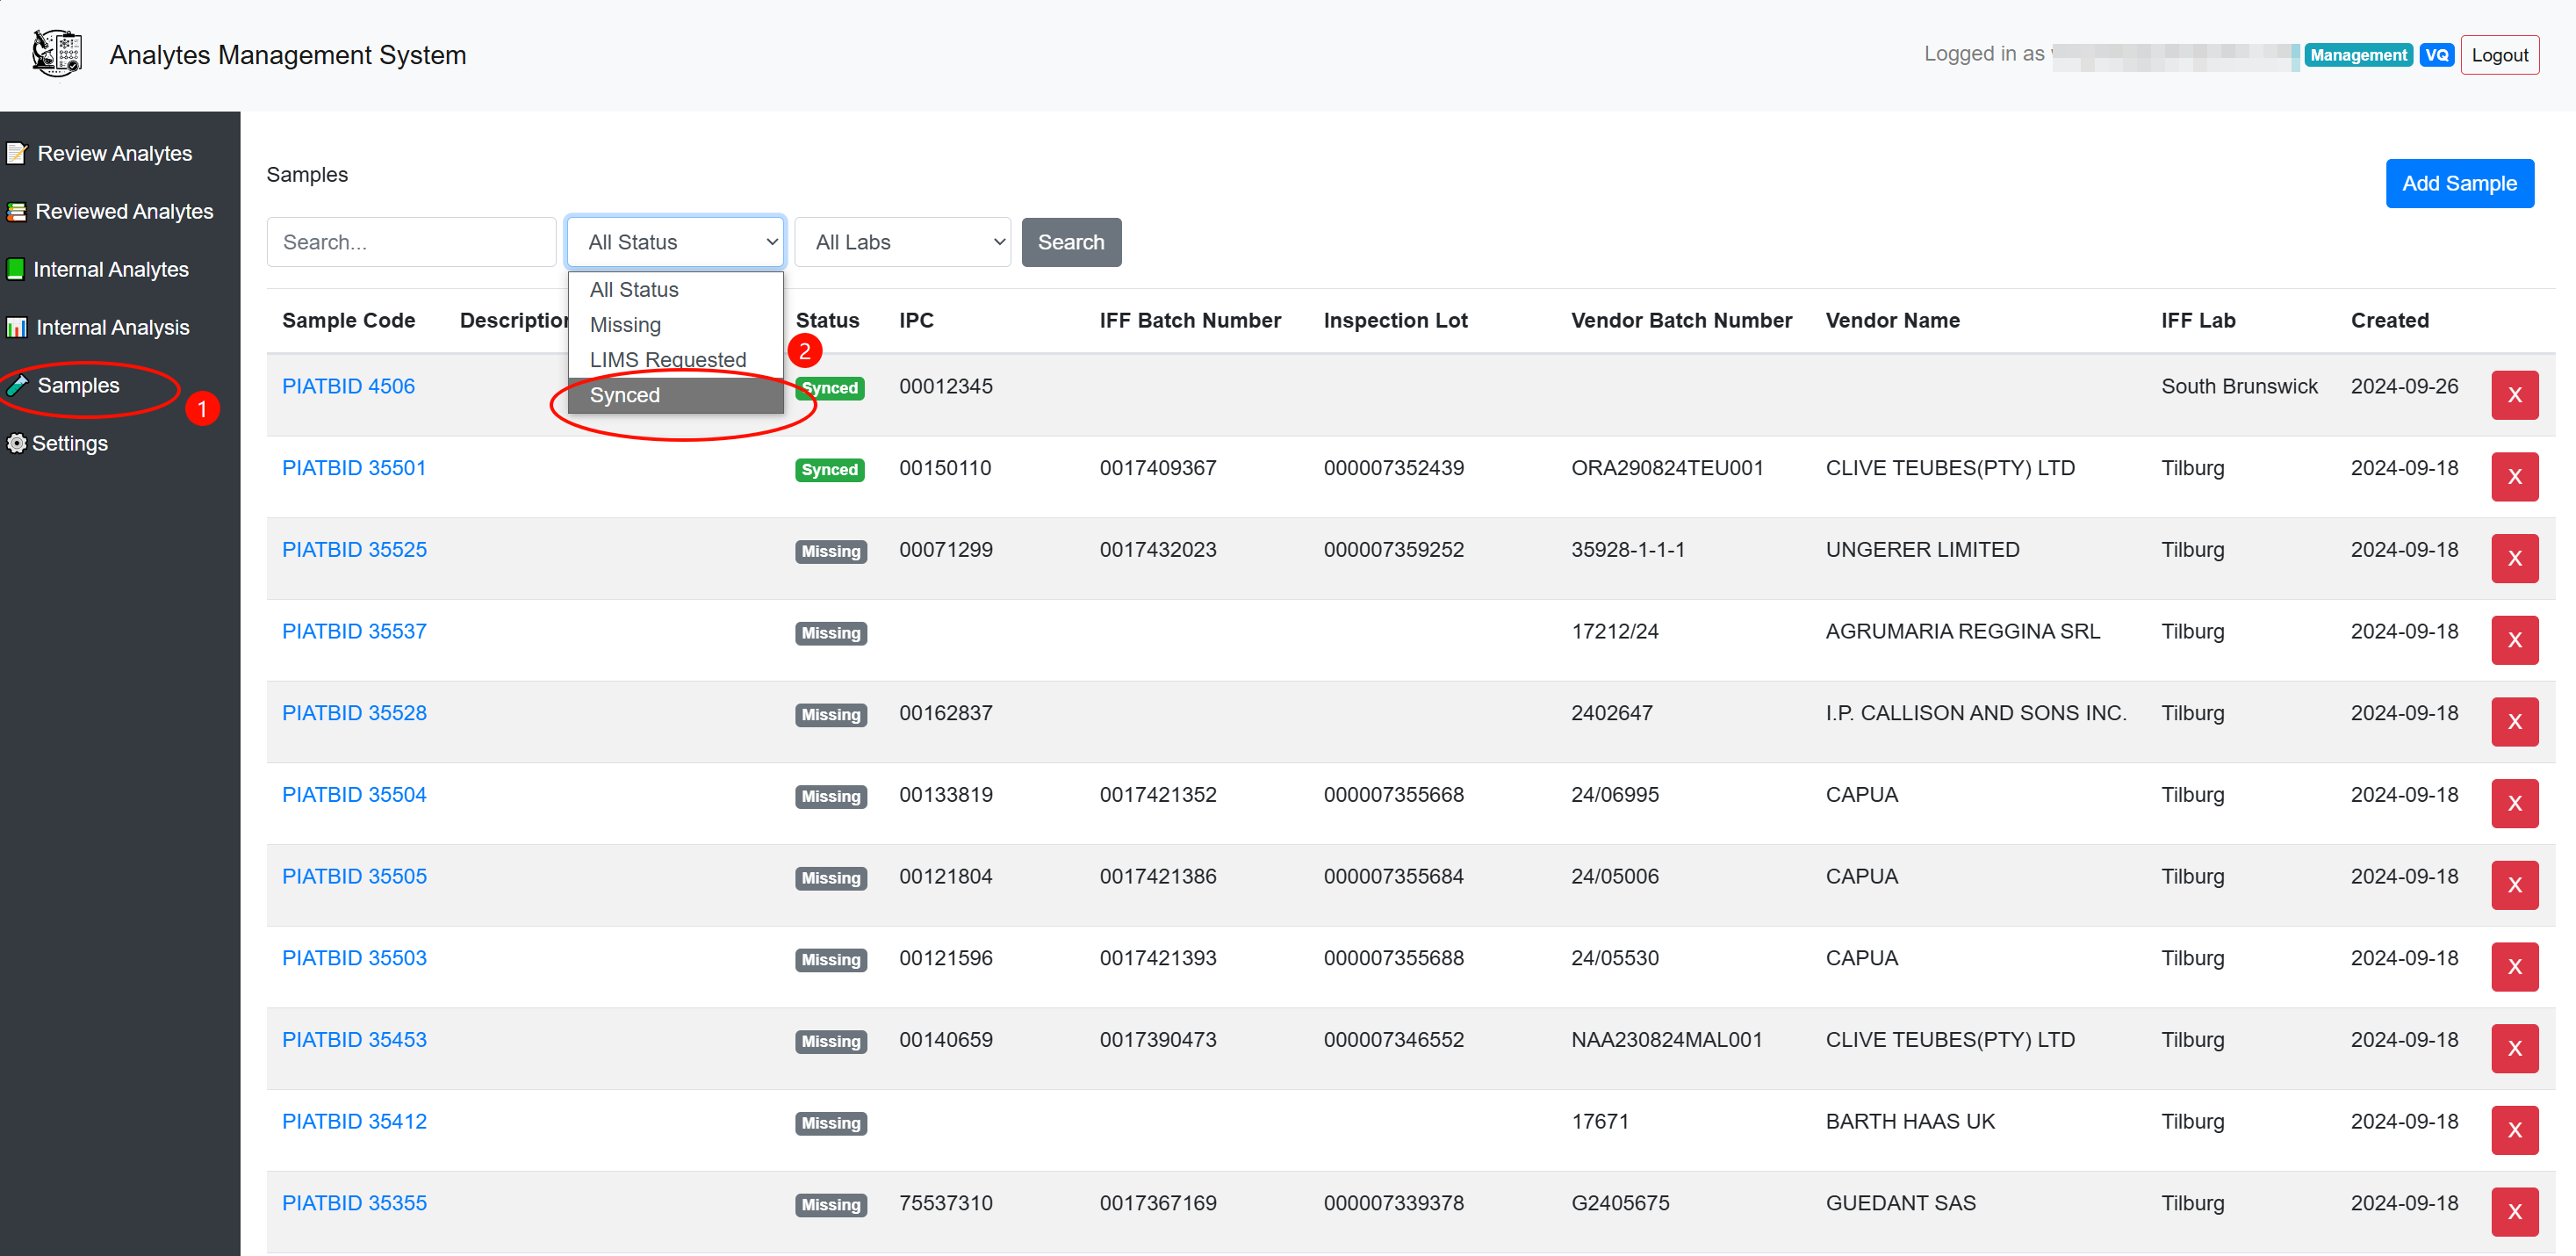This screenshot has width=2576, height=1256.
Task: Open the Review Analytes sidebar icon
Action: pos(16,153)
